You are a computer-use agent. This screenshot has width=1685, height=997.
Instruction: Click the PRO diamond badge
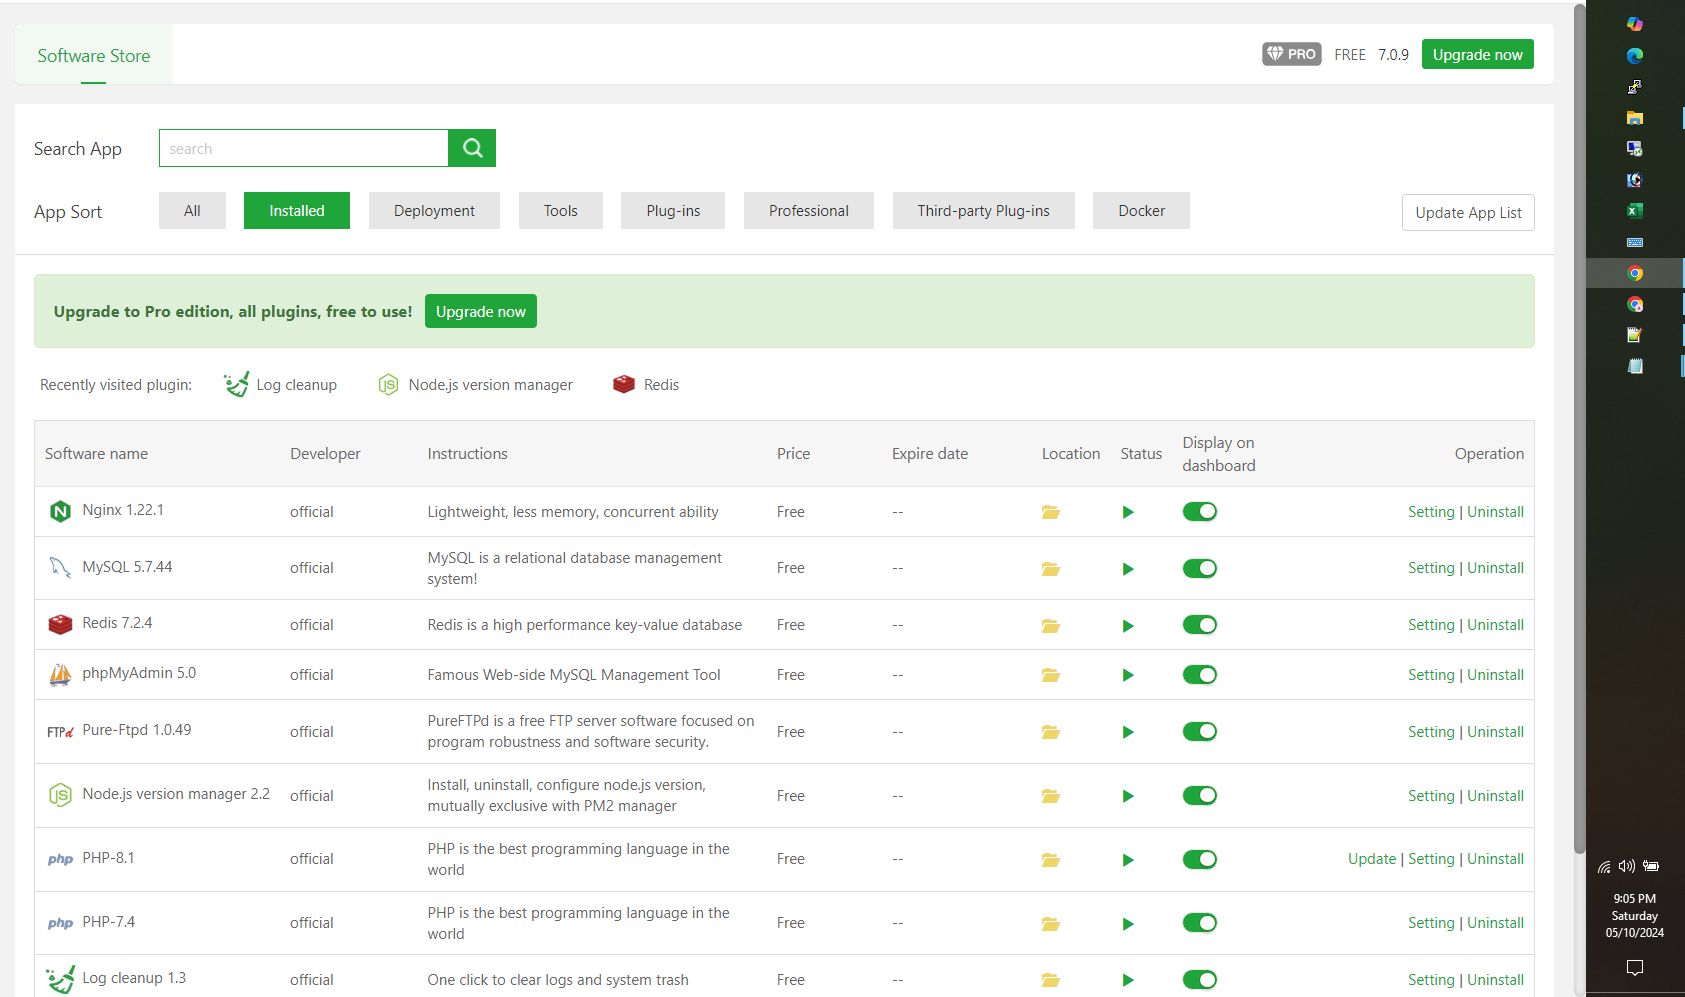click(1291, 54)
